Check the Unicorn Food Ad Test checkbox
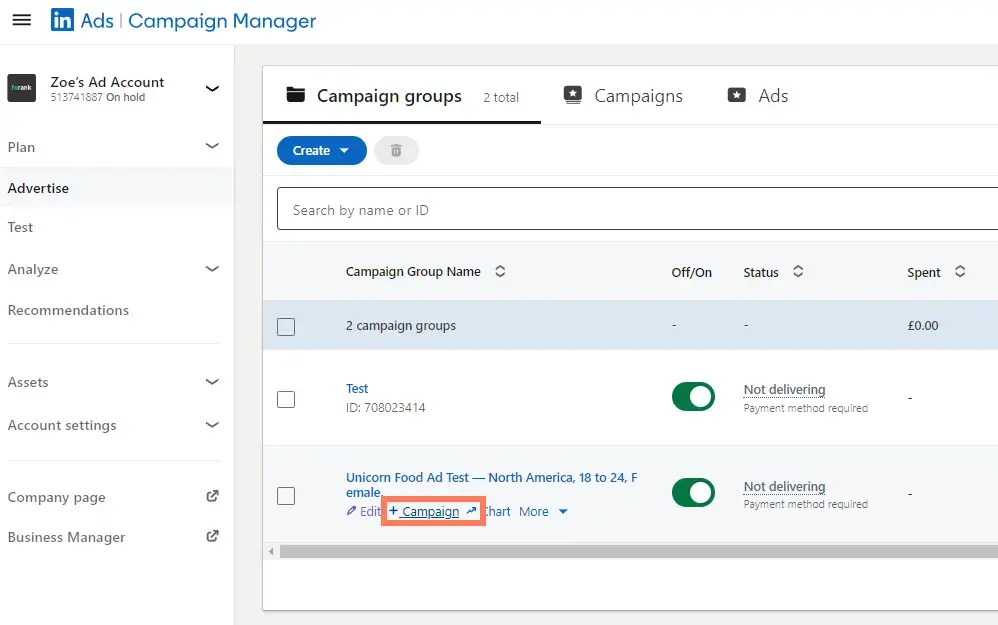The width and height of the screenshot is (998, 625). click(286, 495)
